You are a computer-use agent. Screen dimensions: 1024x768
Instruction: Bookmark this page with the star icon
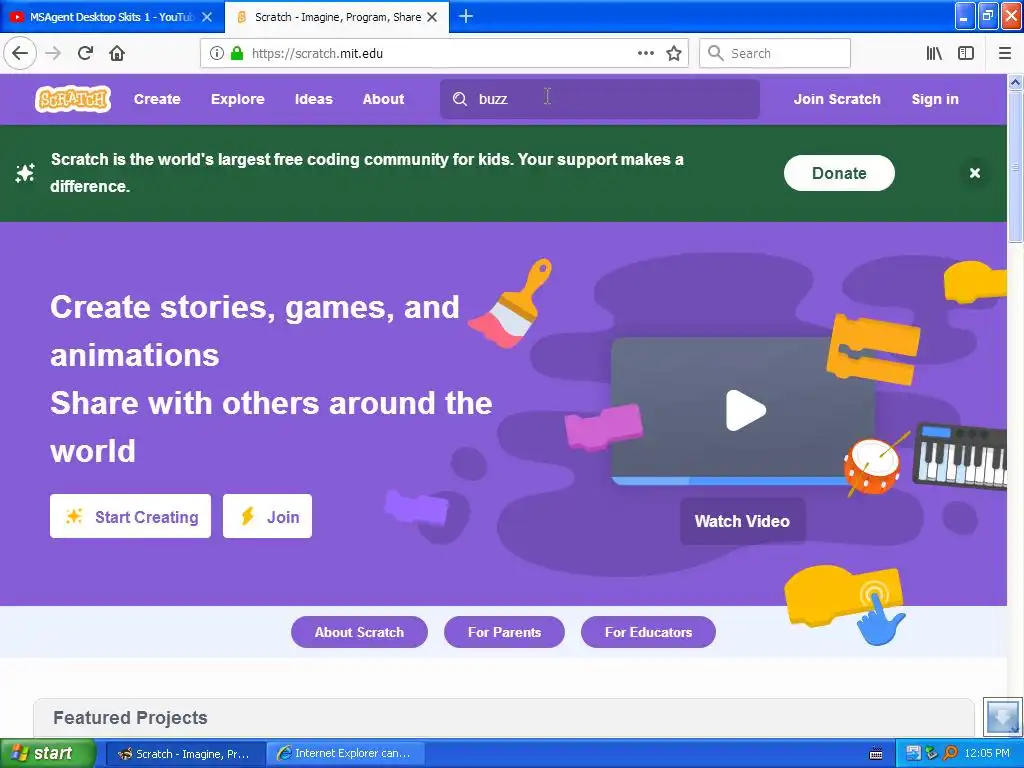(x=674, y=53)
